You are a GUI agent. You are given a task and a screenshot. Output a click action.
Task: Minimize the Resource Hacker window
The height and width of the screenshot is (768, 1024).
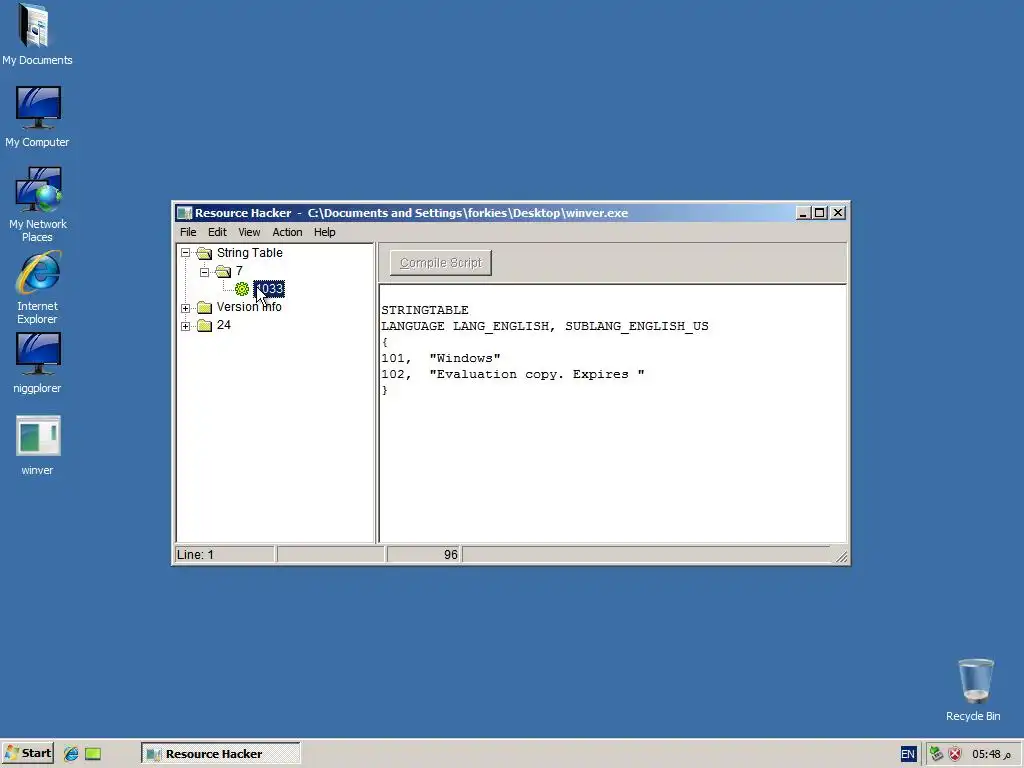click(x=803, y=213)
